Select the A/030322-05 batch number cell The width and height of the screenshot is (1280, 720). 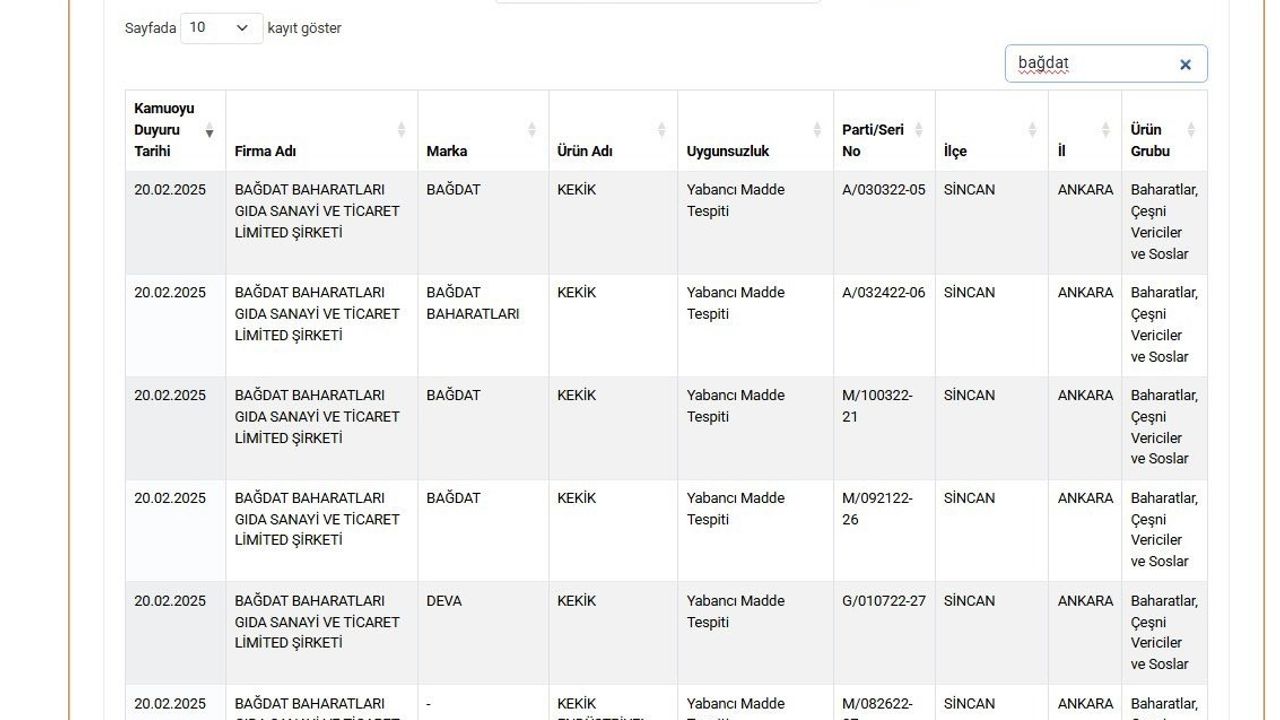click(883, 190)
